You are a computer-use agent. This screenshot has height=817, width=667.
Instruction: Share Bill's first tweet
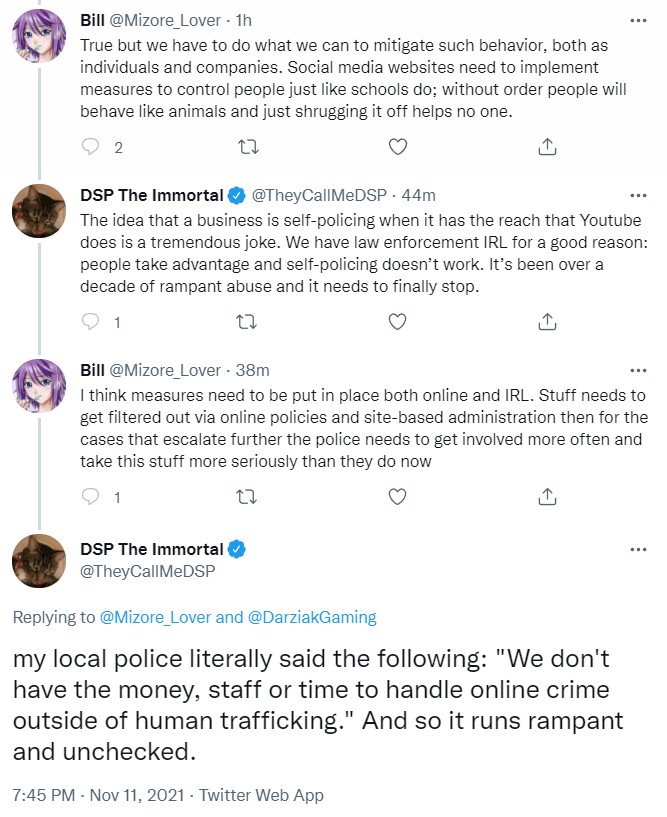(547, 146)
